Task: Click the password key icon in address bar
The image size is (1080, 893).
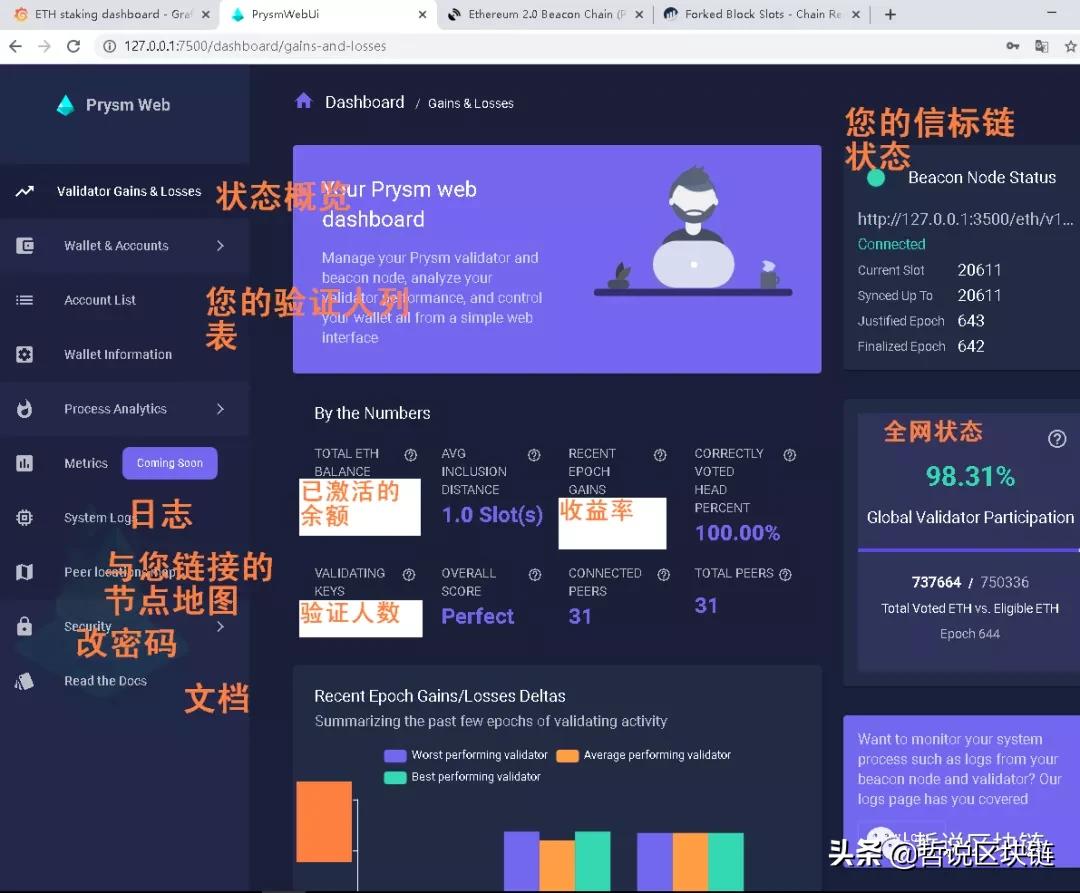Action: coord(1012,46)
